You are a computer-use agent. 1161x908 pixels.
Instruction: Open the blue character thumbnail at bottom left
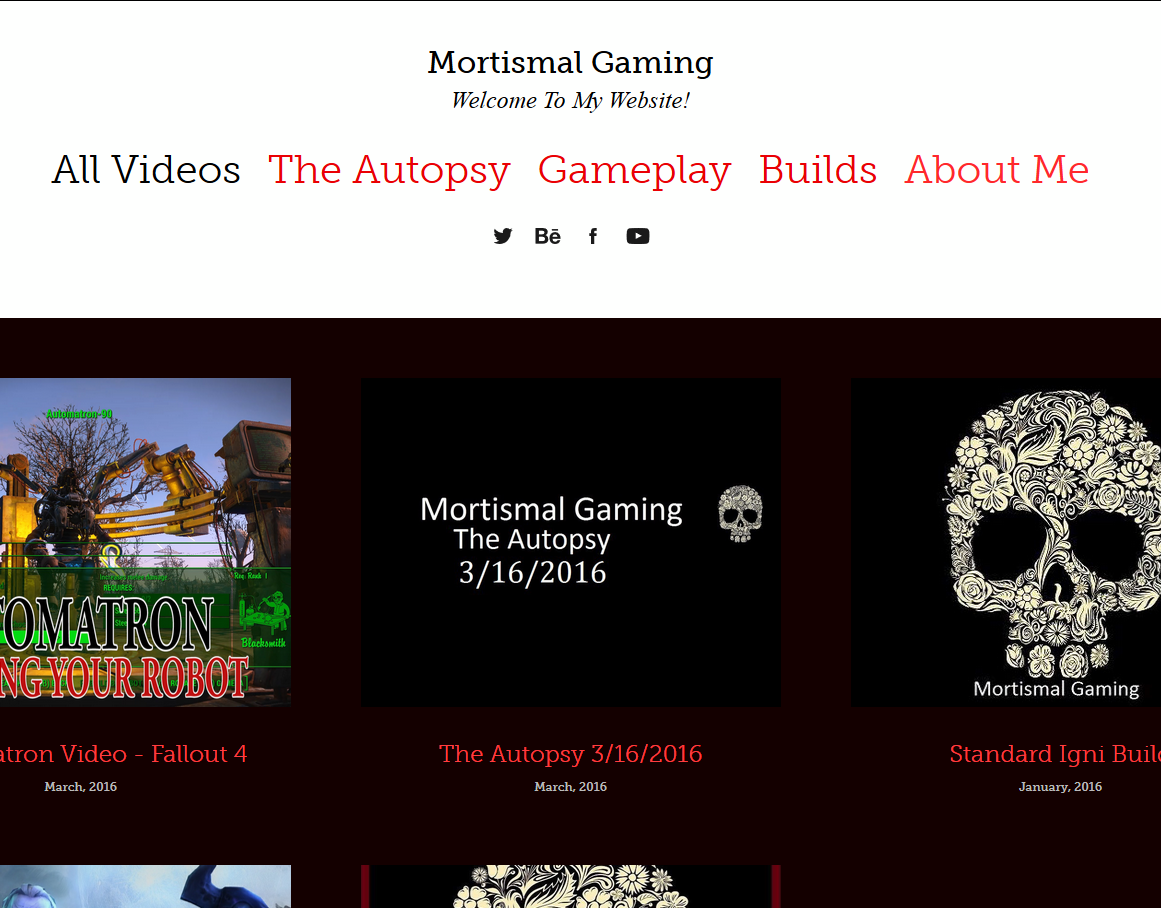pos(145,887)
